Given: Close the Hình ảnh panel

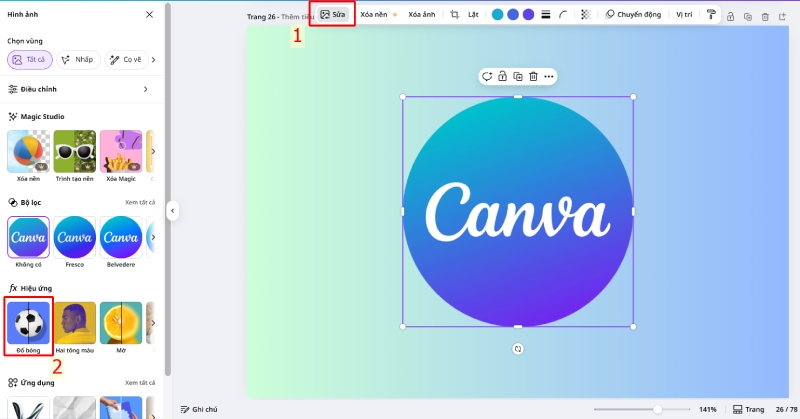Looking at the screenshot, I should pos(149,14).
